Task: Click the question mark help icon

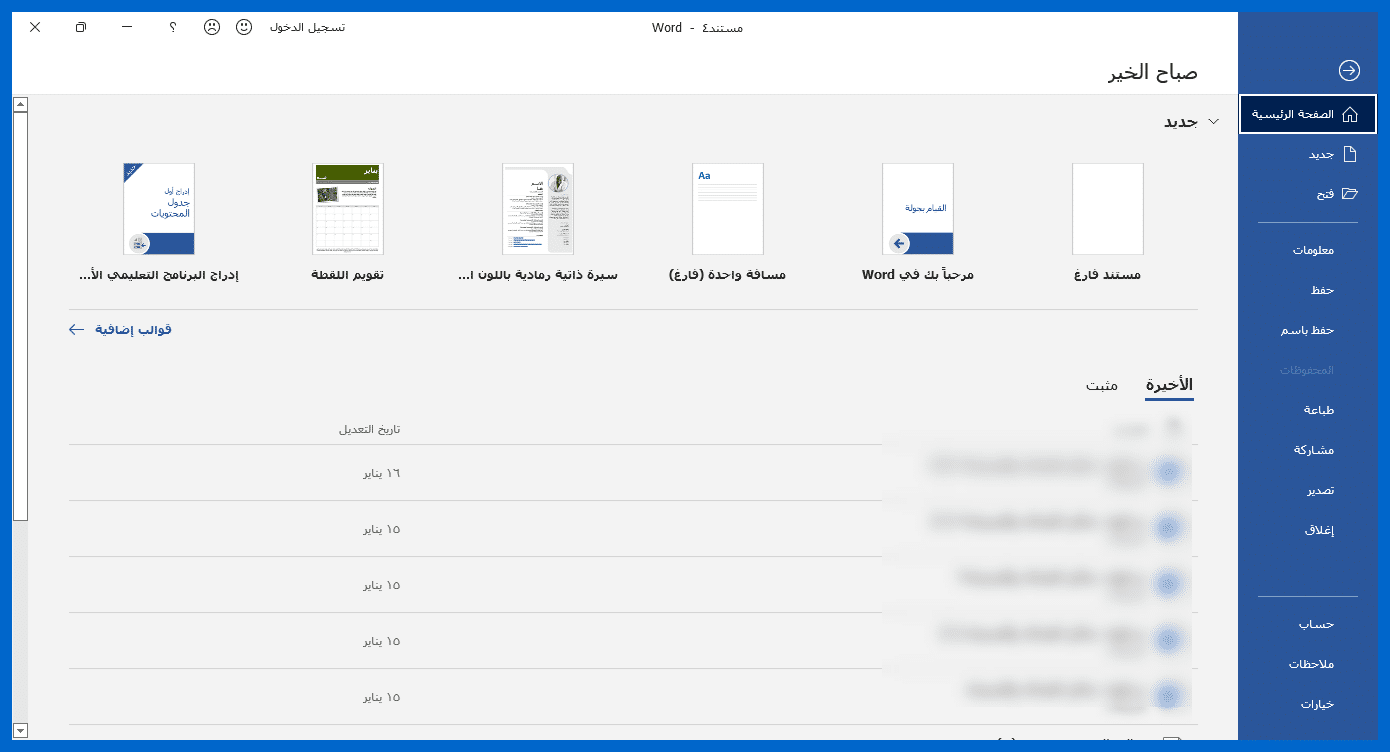Action: (173, 27)
